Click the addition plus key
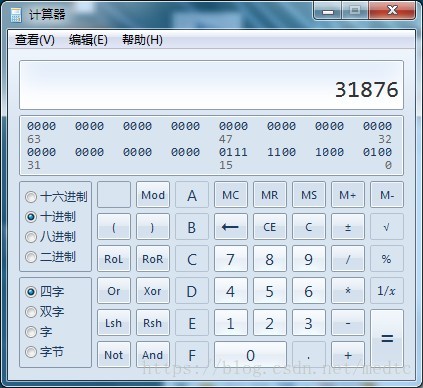The image size is (423, 388). click(348, 355)
